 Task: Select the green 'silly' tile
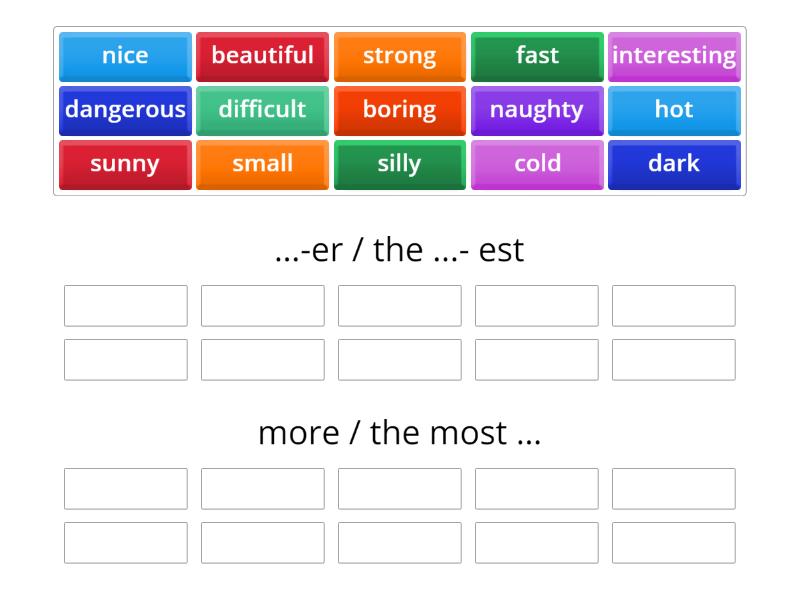point(399,164)
